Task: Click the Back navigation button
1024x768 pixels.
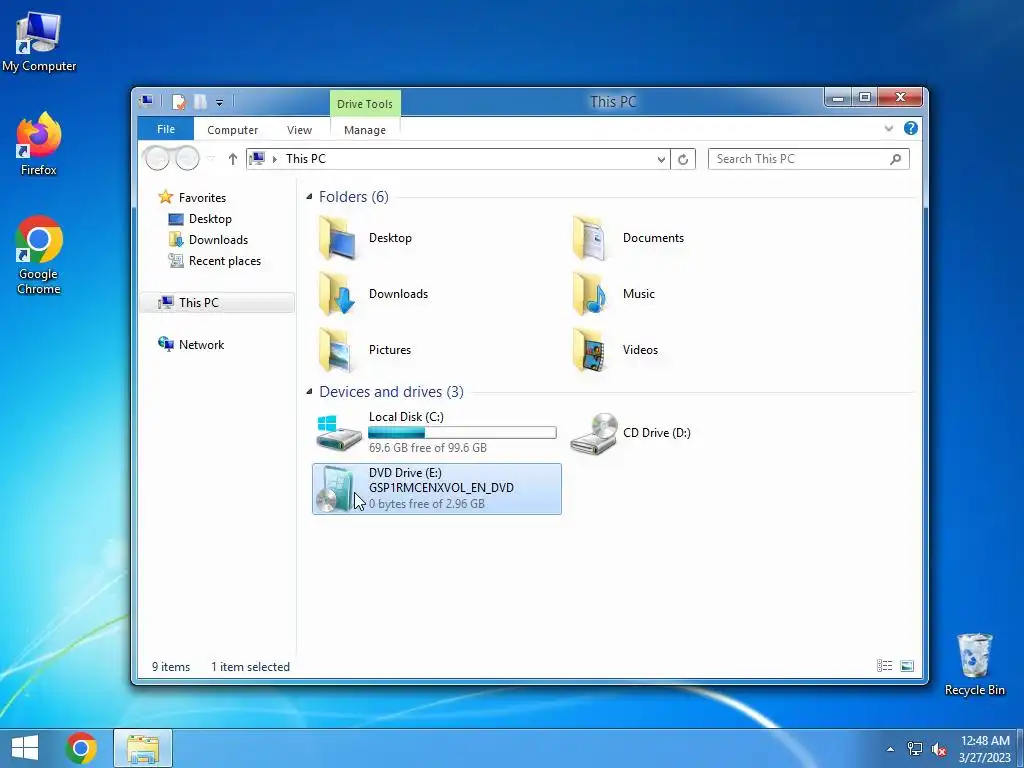Action: click(157, 158)
